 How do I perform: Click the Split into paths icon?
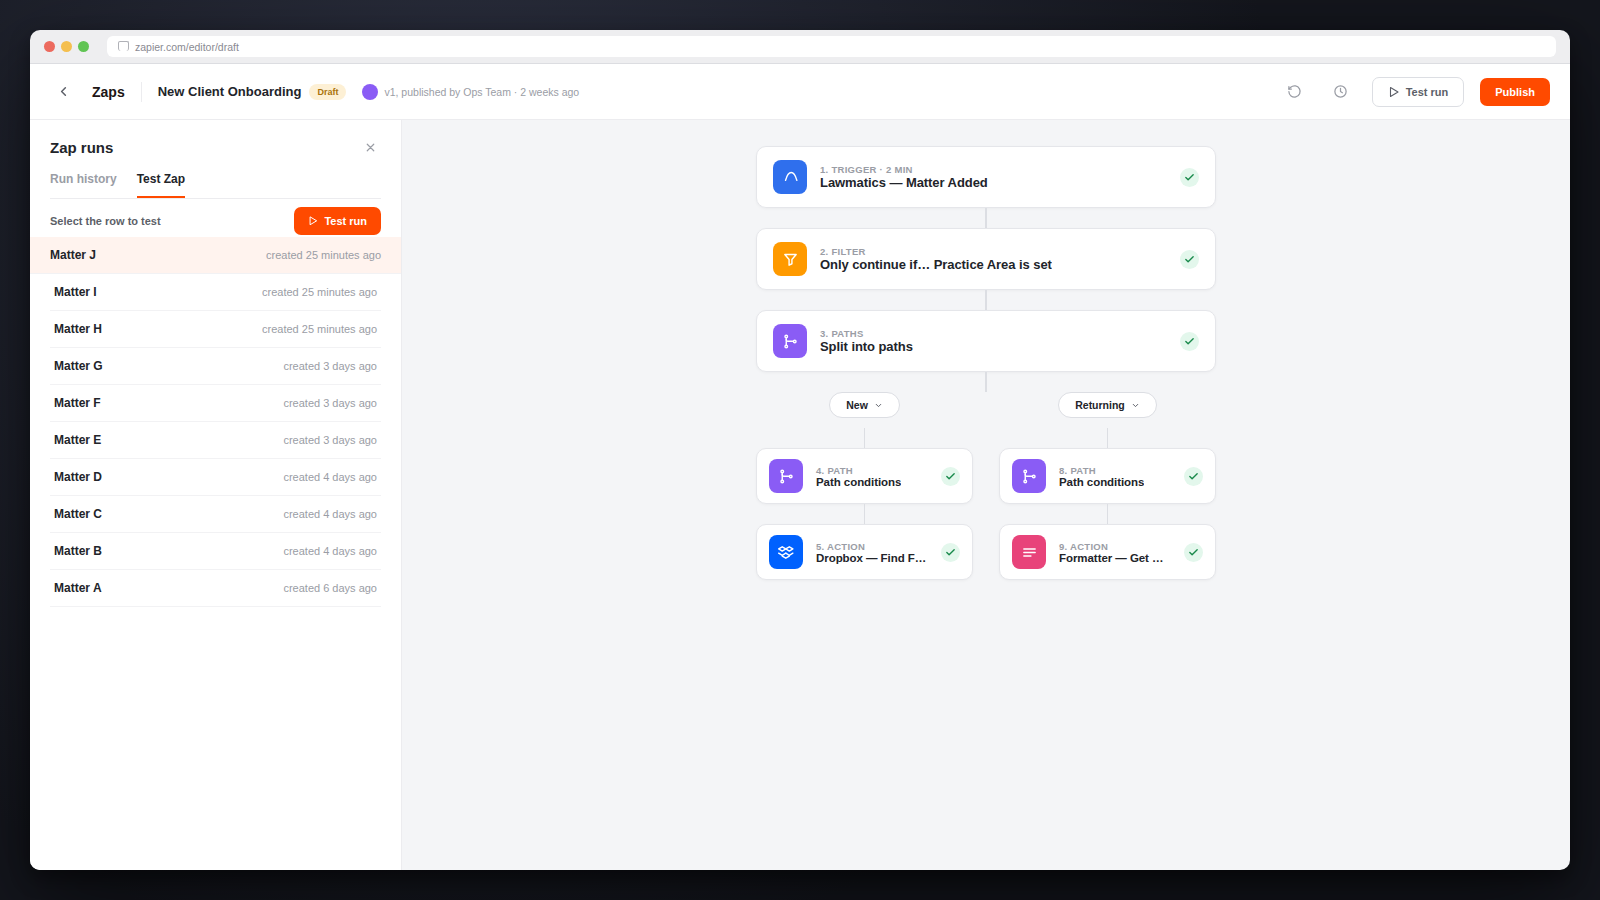coord(790,341)
